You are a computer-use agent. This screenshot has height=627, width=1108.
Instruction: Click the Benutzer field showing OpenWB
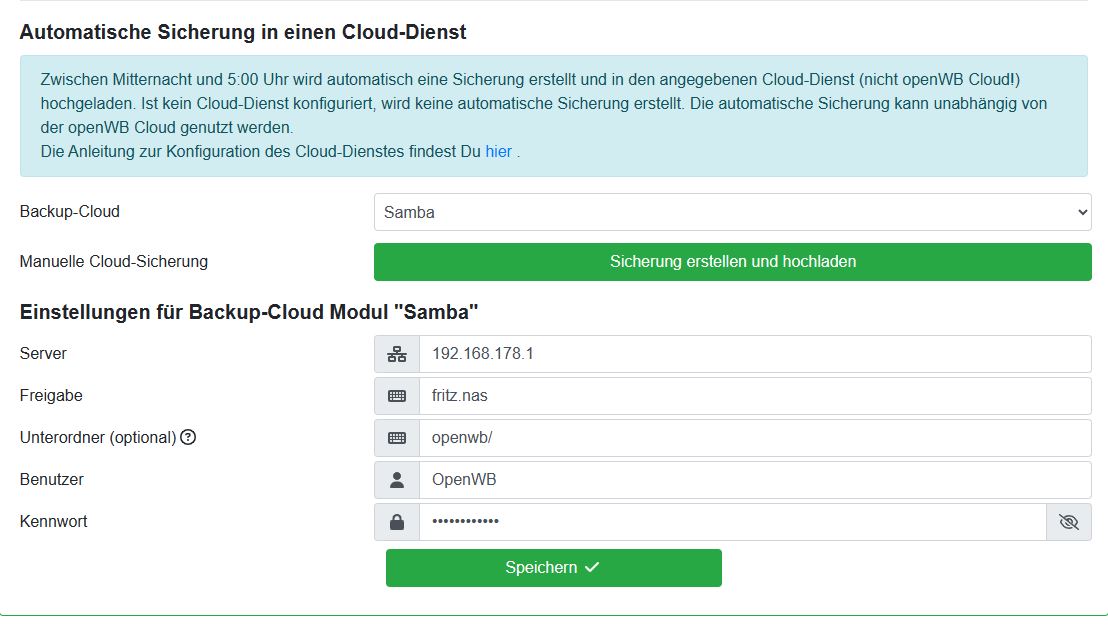[x=755, y=480]
